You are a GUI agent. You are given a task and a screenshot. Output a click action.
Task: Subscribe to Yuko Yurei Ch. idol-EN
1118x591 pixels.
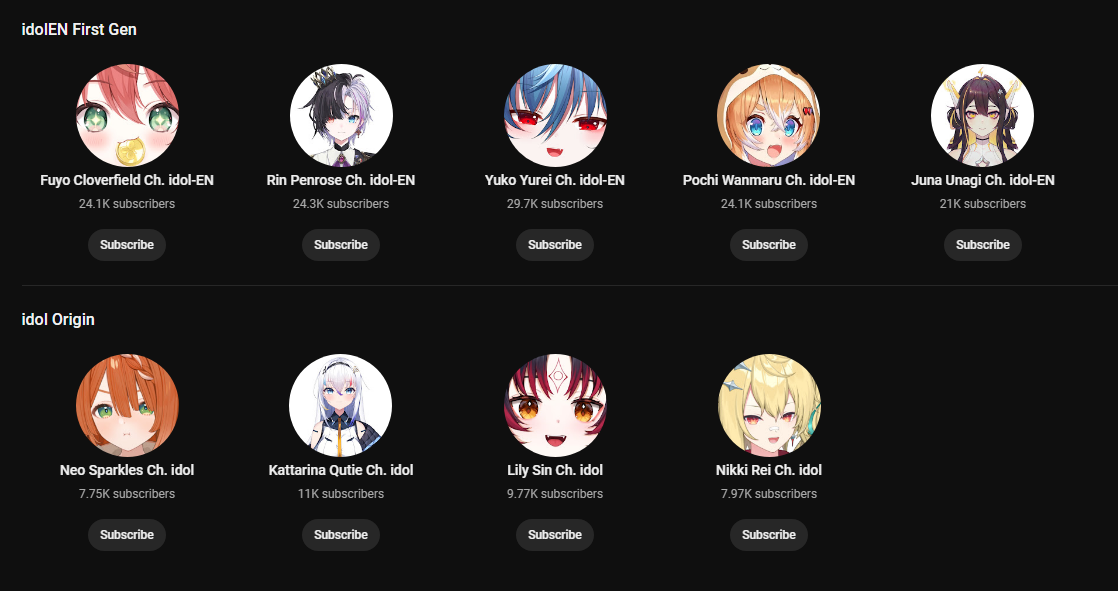point(555,245)
